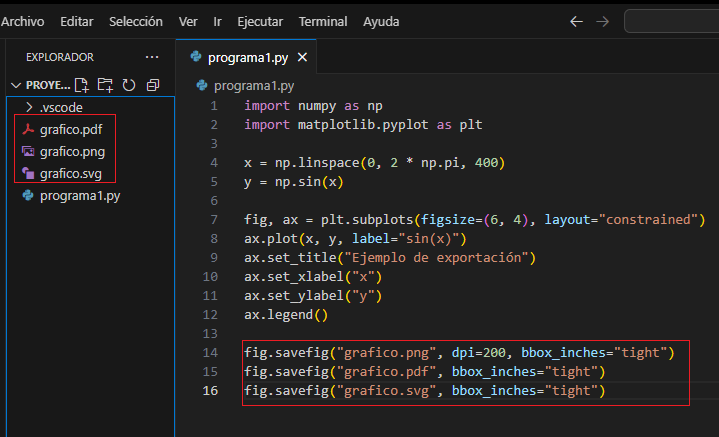This screenshot has width=719, height=437.
Task: Collapse all folders in Explorer
Action: (x=153, y=85)
